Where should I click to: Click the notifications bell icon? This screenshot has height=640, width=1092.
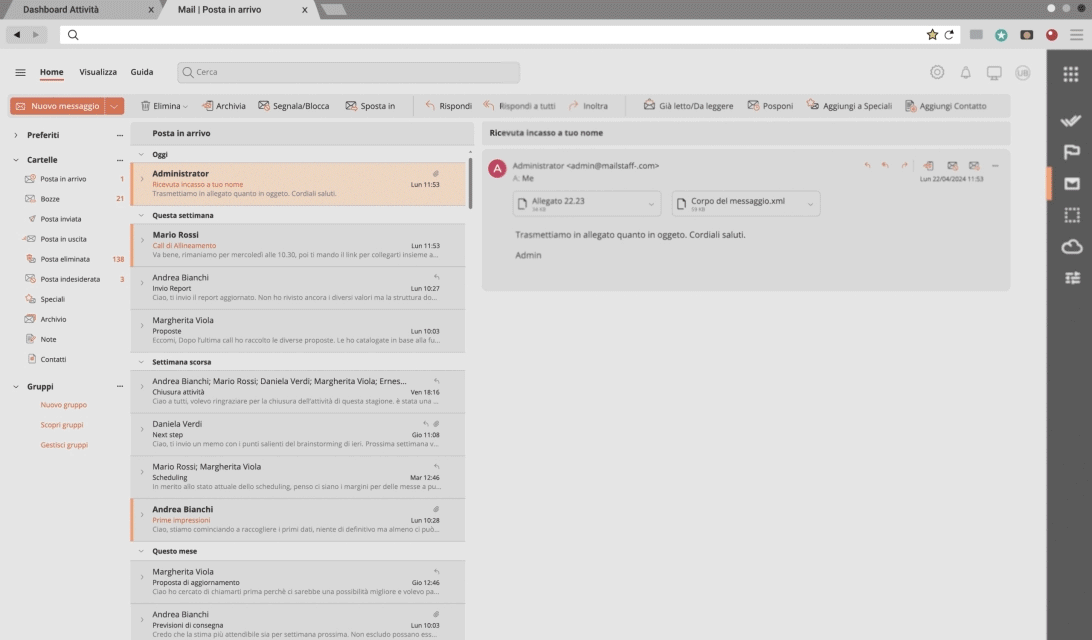(965, 72)
